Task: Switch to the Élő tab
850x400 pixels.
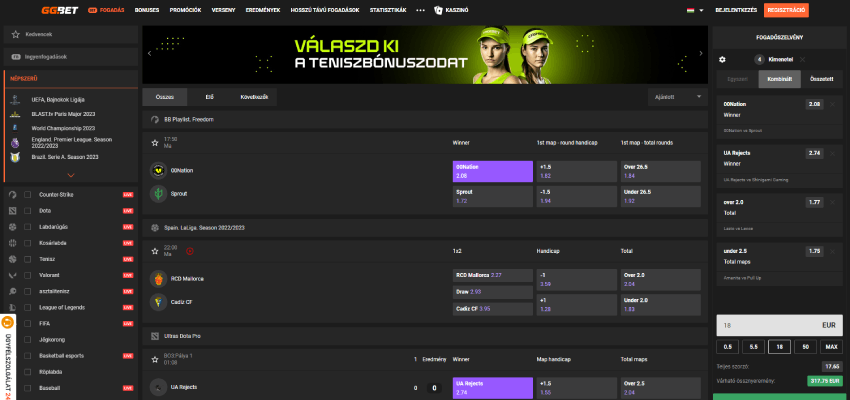Action: [209, 97]
